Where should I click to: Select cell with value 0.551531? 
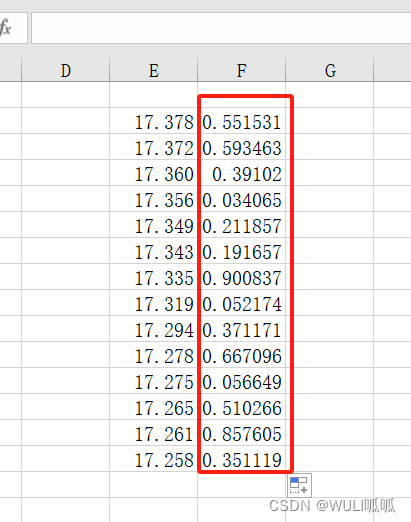(x=242, y=121)
